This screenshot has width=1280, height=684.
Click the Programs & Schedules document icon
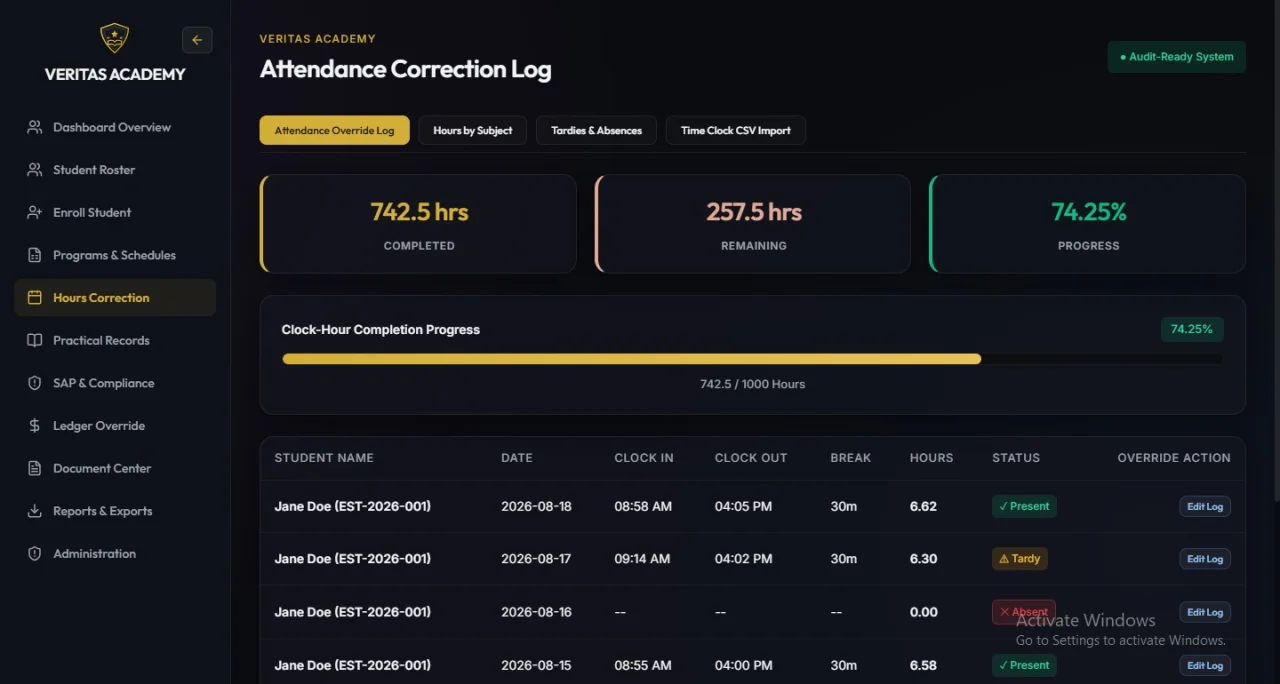(x=35, y=255)
